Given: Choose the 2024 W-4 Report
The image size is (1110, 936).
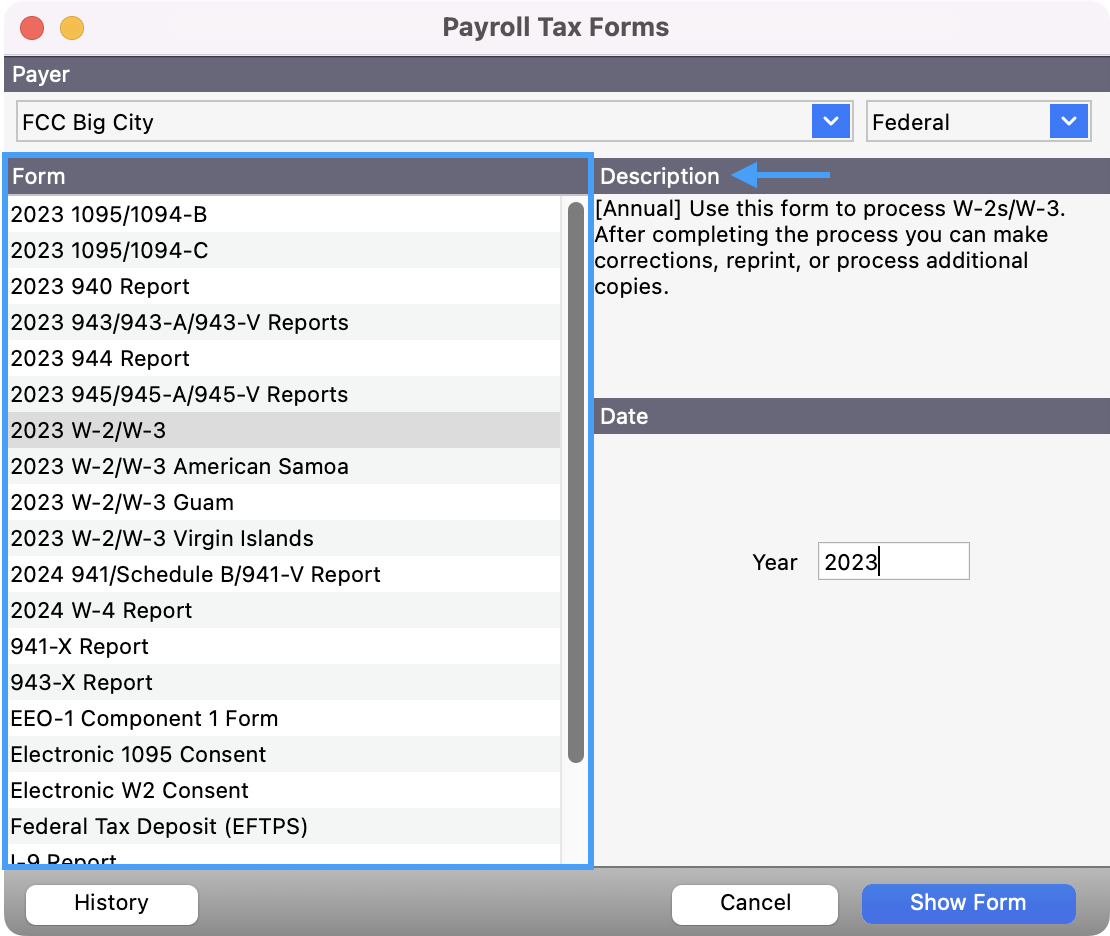Looking at the screenshot, I should [x=101, y=610].
